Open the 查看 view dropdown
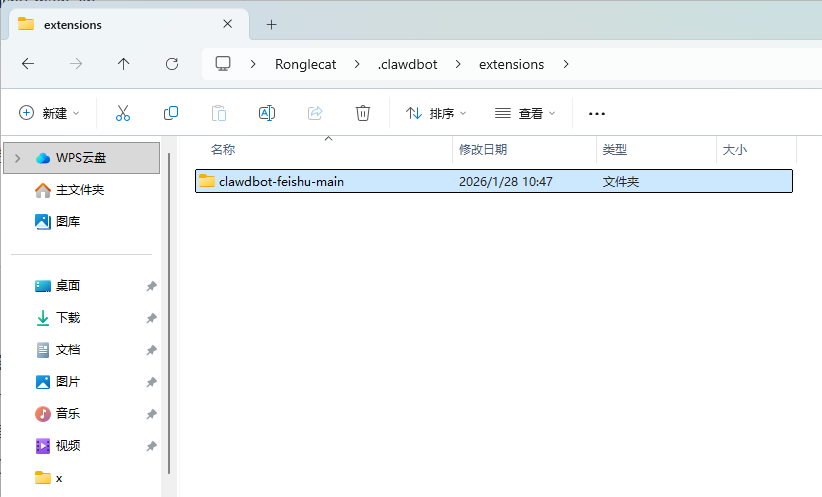The image size is (822, 497). [525, 113]
